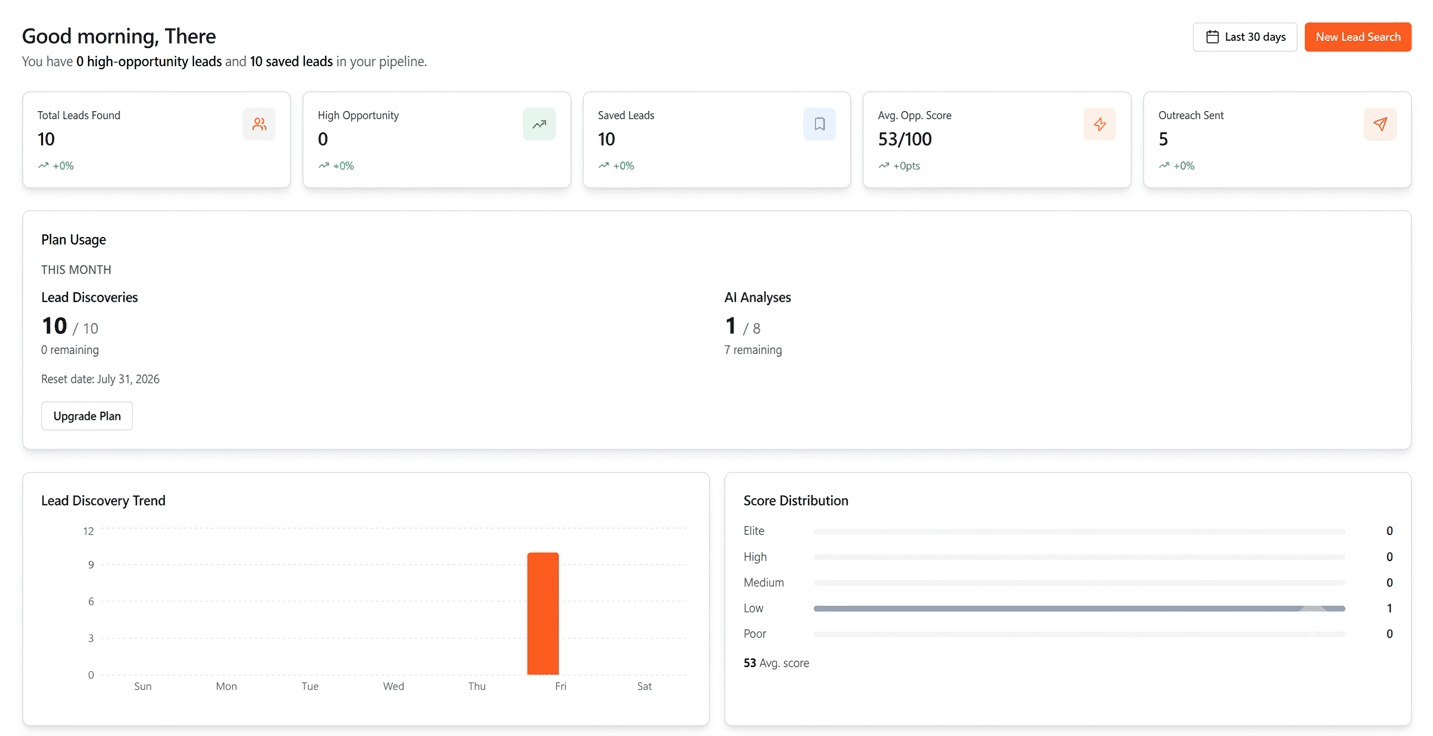Click trend arrow under Saved Leads value
This screenshot has height=736, width=1433.
(603, 166)
